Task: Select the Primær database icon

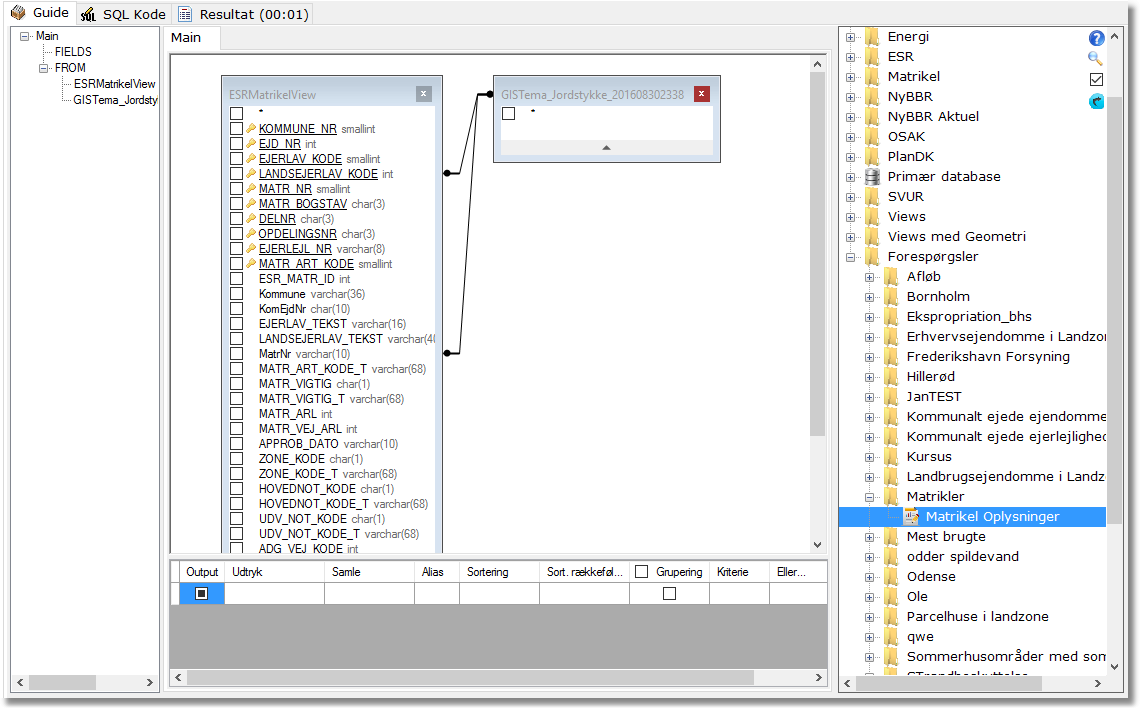Action: coord(872,177)
